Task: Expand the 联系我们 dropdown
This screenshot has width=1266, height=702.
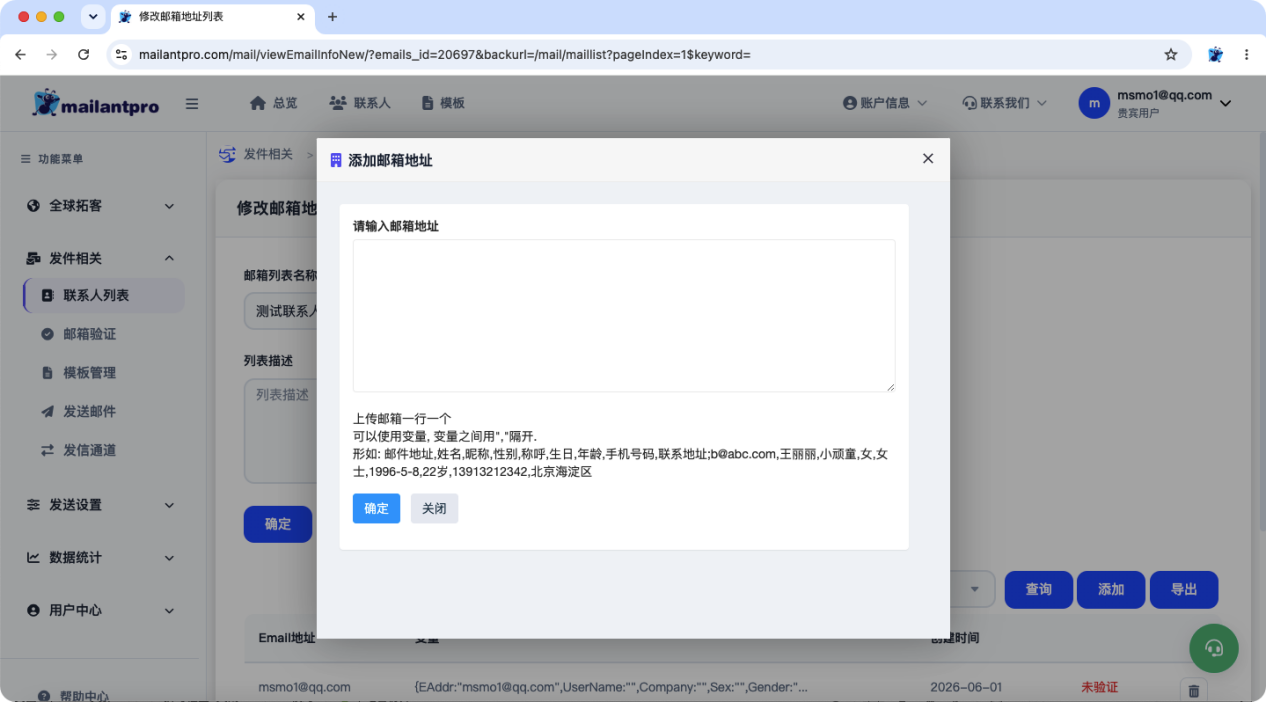Action: point(1004,103)
